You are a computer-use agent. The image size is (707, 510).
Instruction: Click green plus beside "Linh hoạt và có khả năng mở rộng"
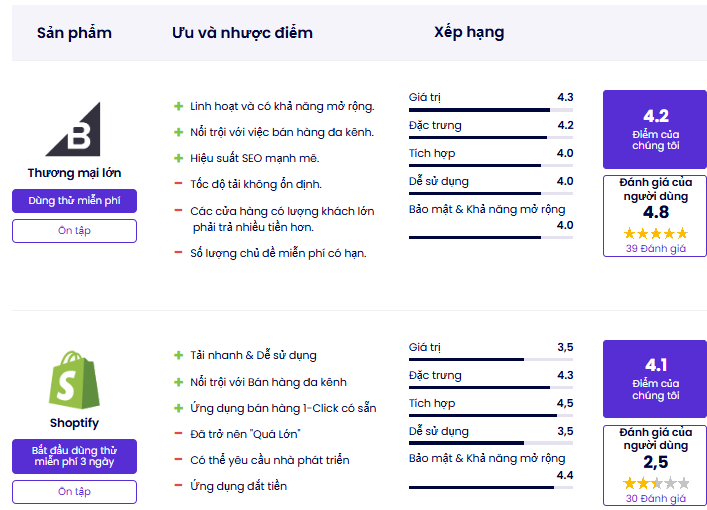[179, 106]
